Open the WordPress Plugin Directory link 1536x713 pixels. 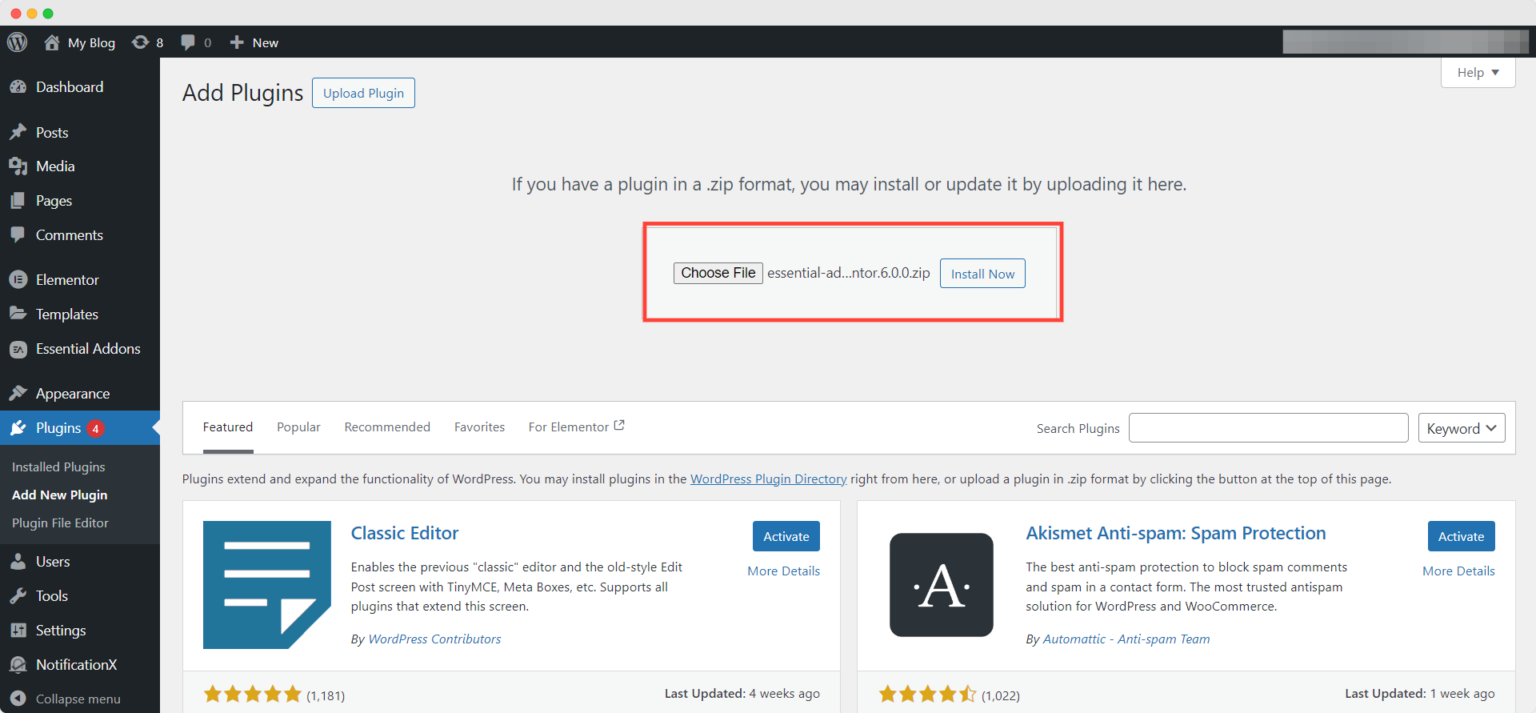tap(768, 478)
